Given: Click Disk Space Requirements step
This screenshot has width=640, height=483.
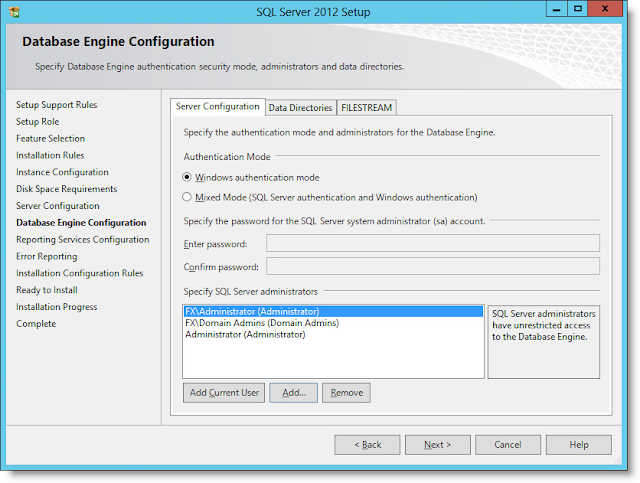Looking at the screenshot, I should (67, 189).
